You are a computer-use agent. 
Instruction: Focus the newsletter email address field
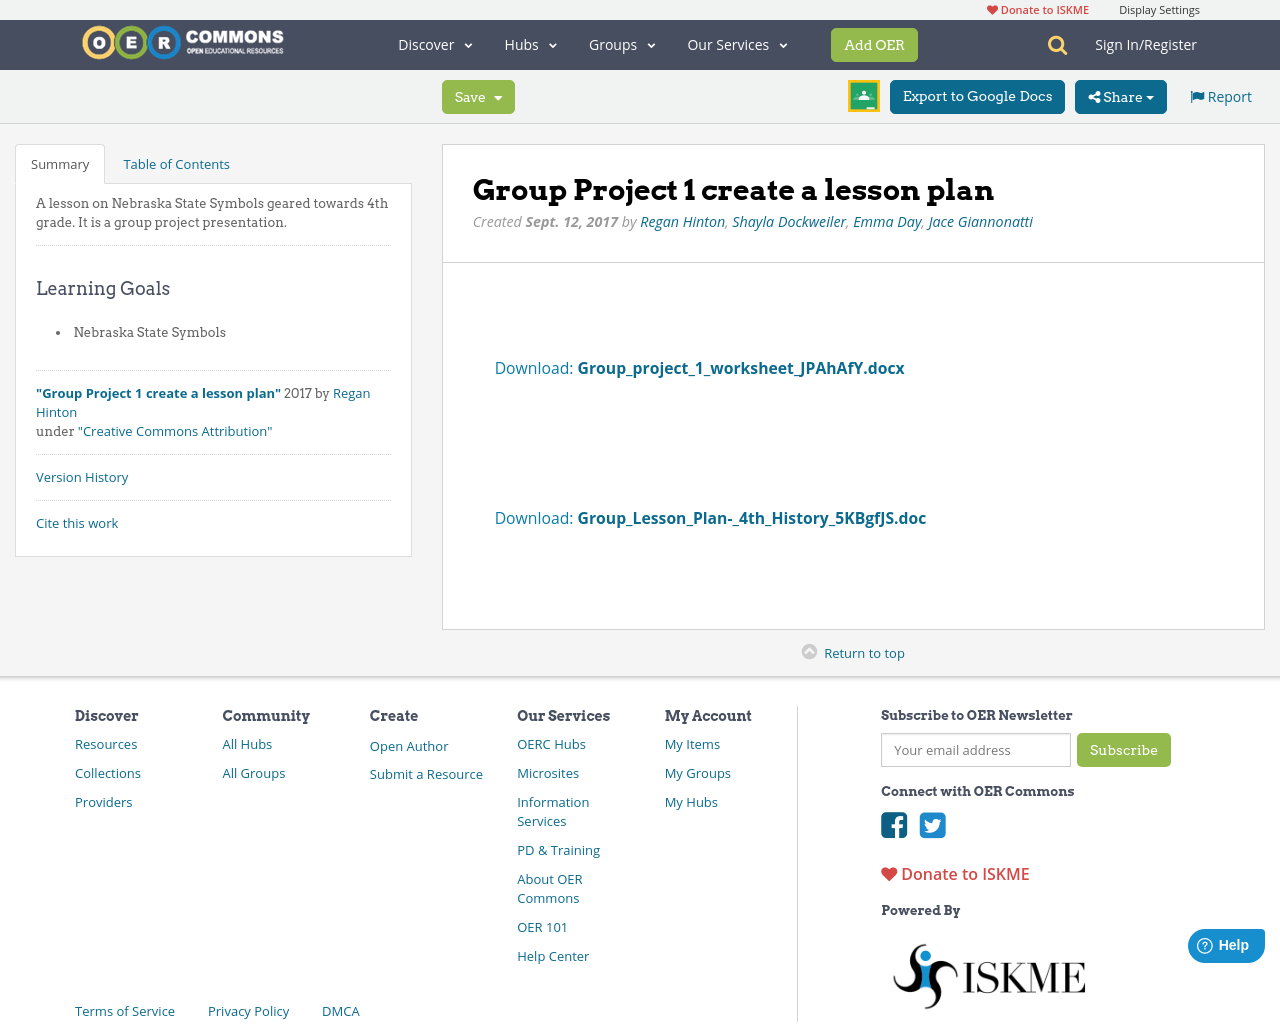[976, 750]
